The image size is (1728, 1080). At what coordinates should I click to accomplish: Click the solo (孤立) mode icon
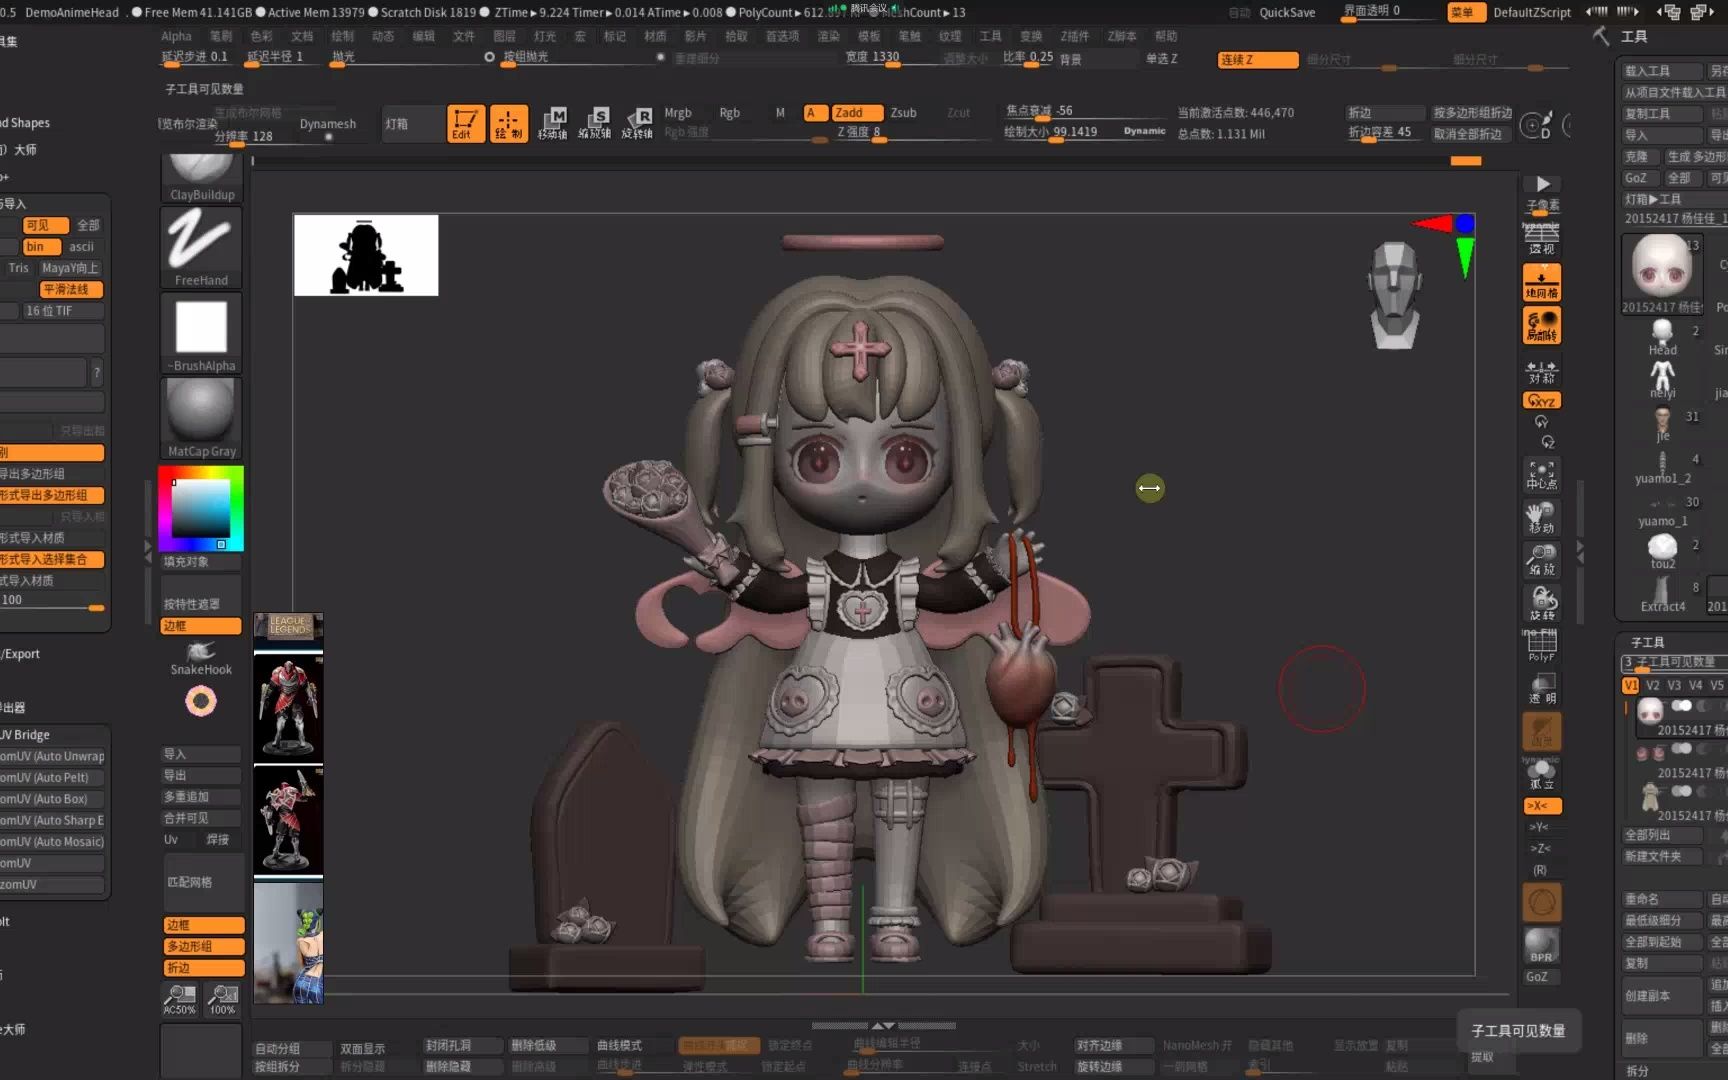point(1541,774)
